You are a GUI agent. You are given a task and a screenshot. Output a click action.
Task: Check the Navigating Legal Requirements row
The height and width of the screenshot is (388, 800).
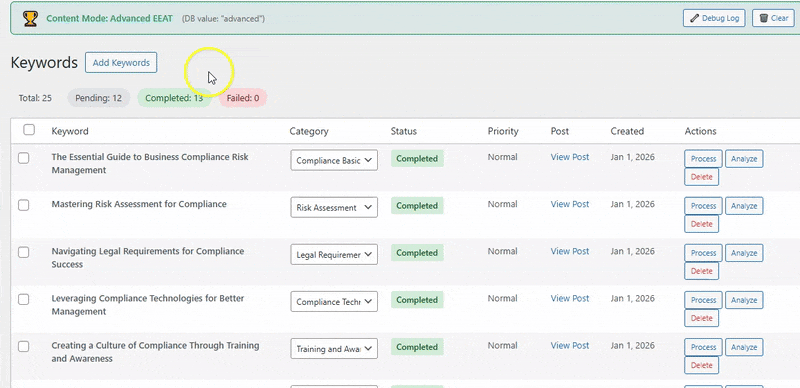[x=23, y=252]
